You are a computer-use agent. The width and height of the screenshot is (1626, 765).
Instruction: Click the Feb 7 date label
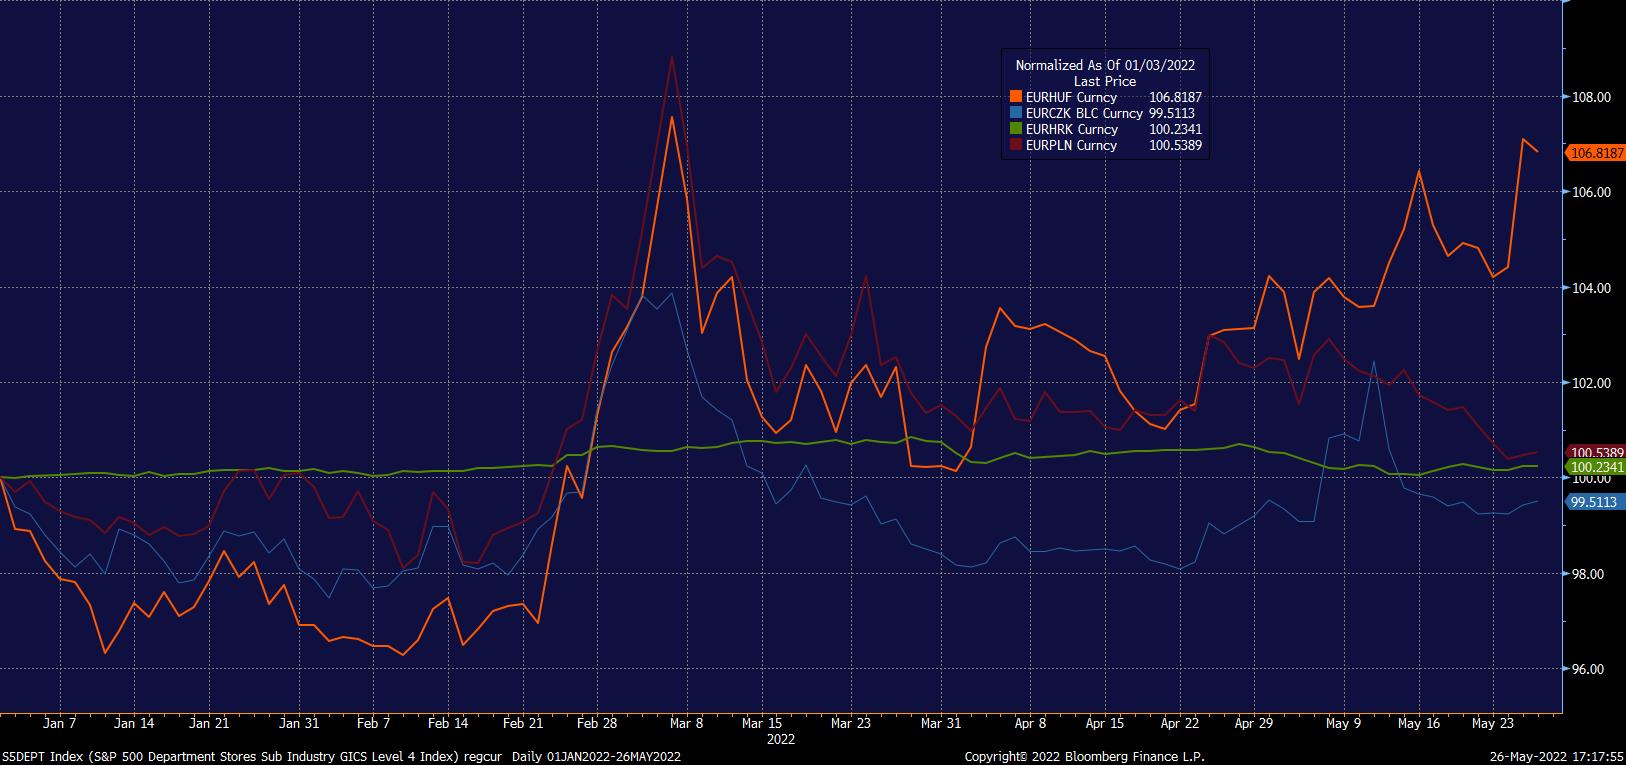[373, 723]
